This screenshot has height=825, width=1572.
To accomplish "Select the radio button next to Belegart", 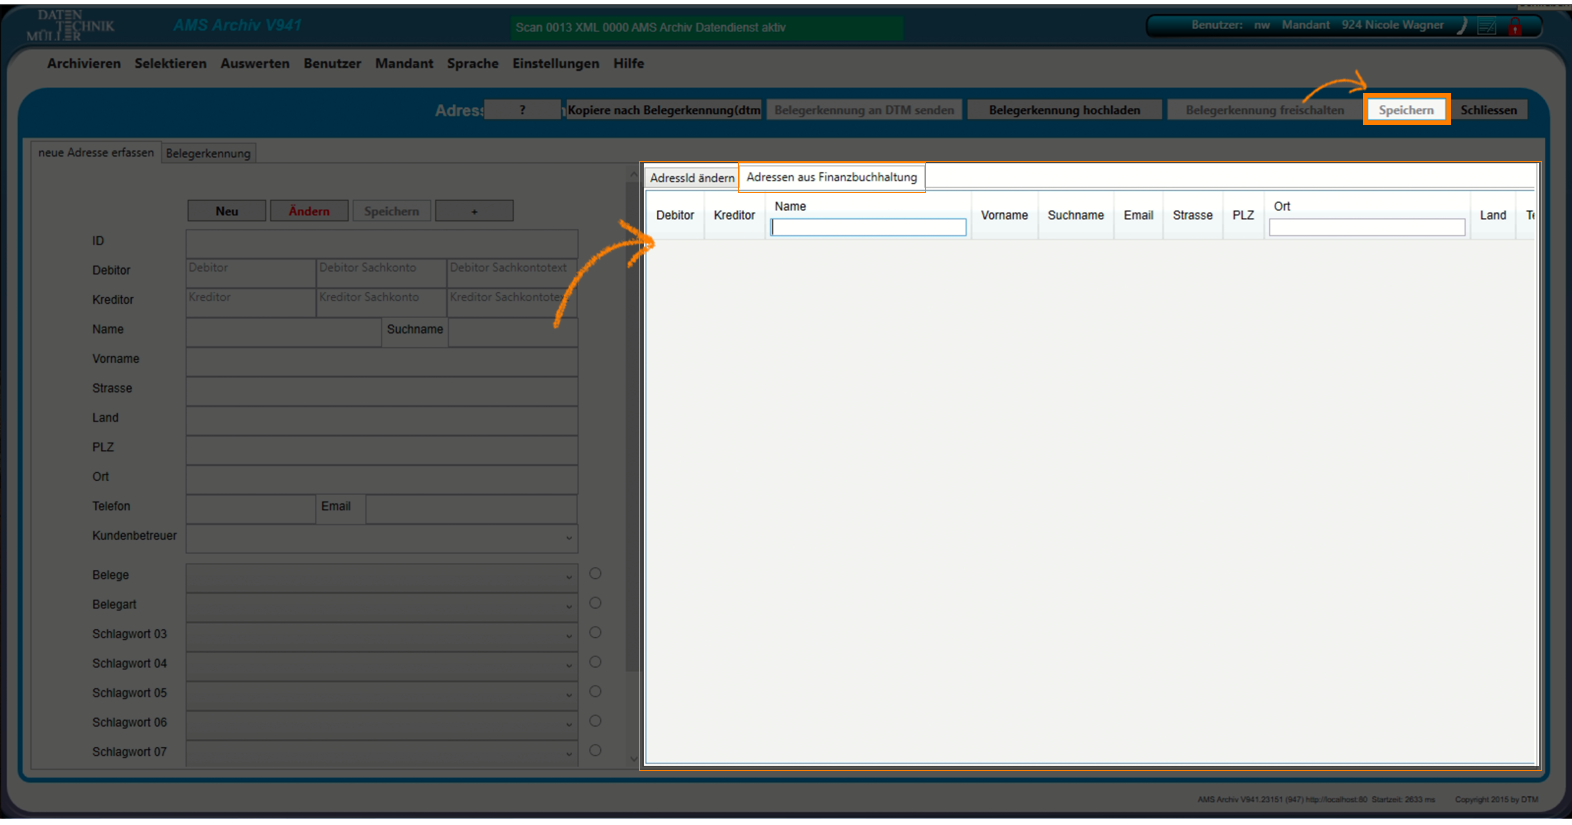I will point(595,603).
